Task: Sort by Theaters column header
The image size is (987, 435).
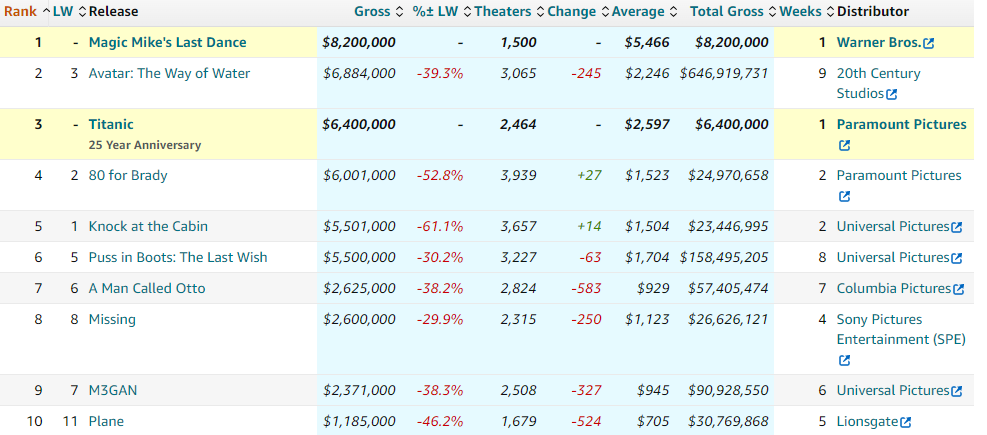Action: (503, 11)
